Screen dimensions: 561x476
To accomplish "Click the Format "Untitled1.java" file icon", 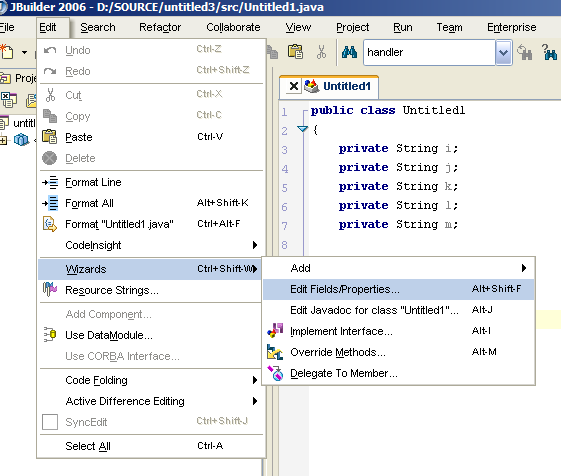I will coord(50,224).
